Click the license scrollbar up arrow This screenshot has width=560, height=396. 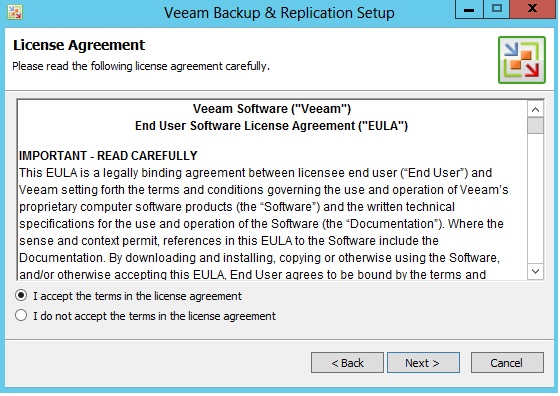pos(535,109)
